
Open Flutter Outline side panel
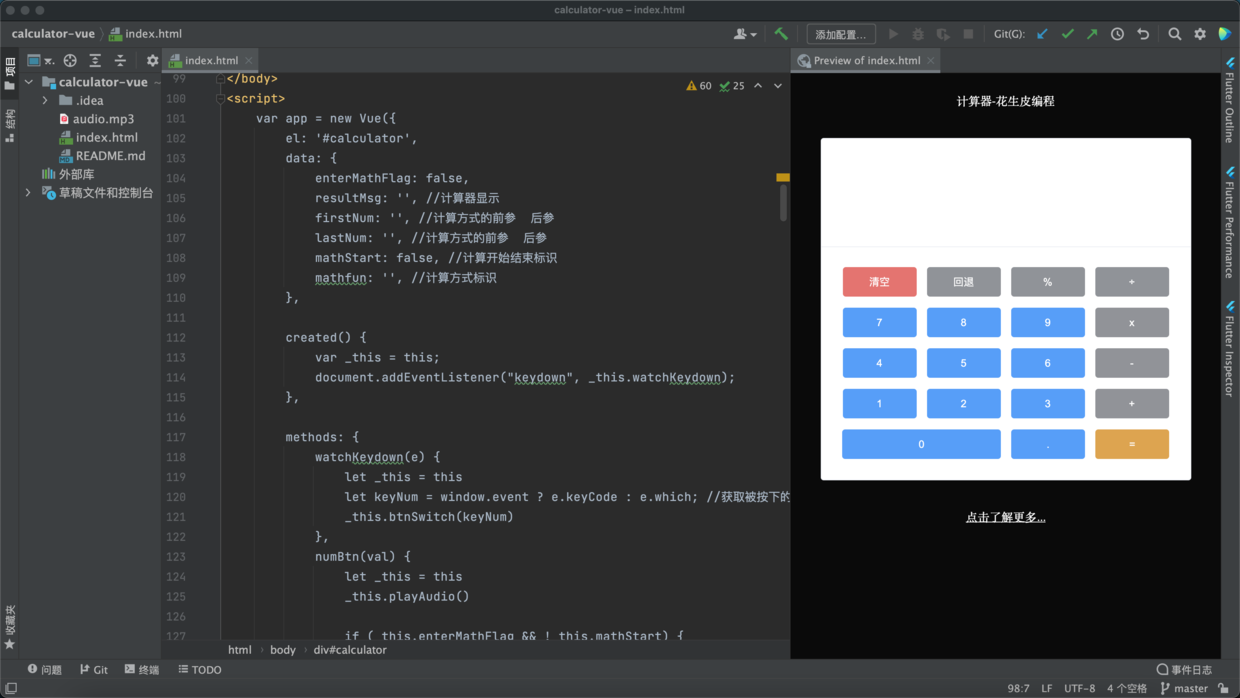point(1230,100)
